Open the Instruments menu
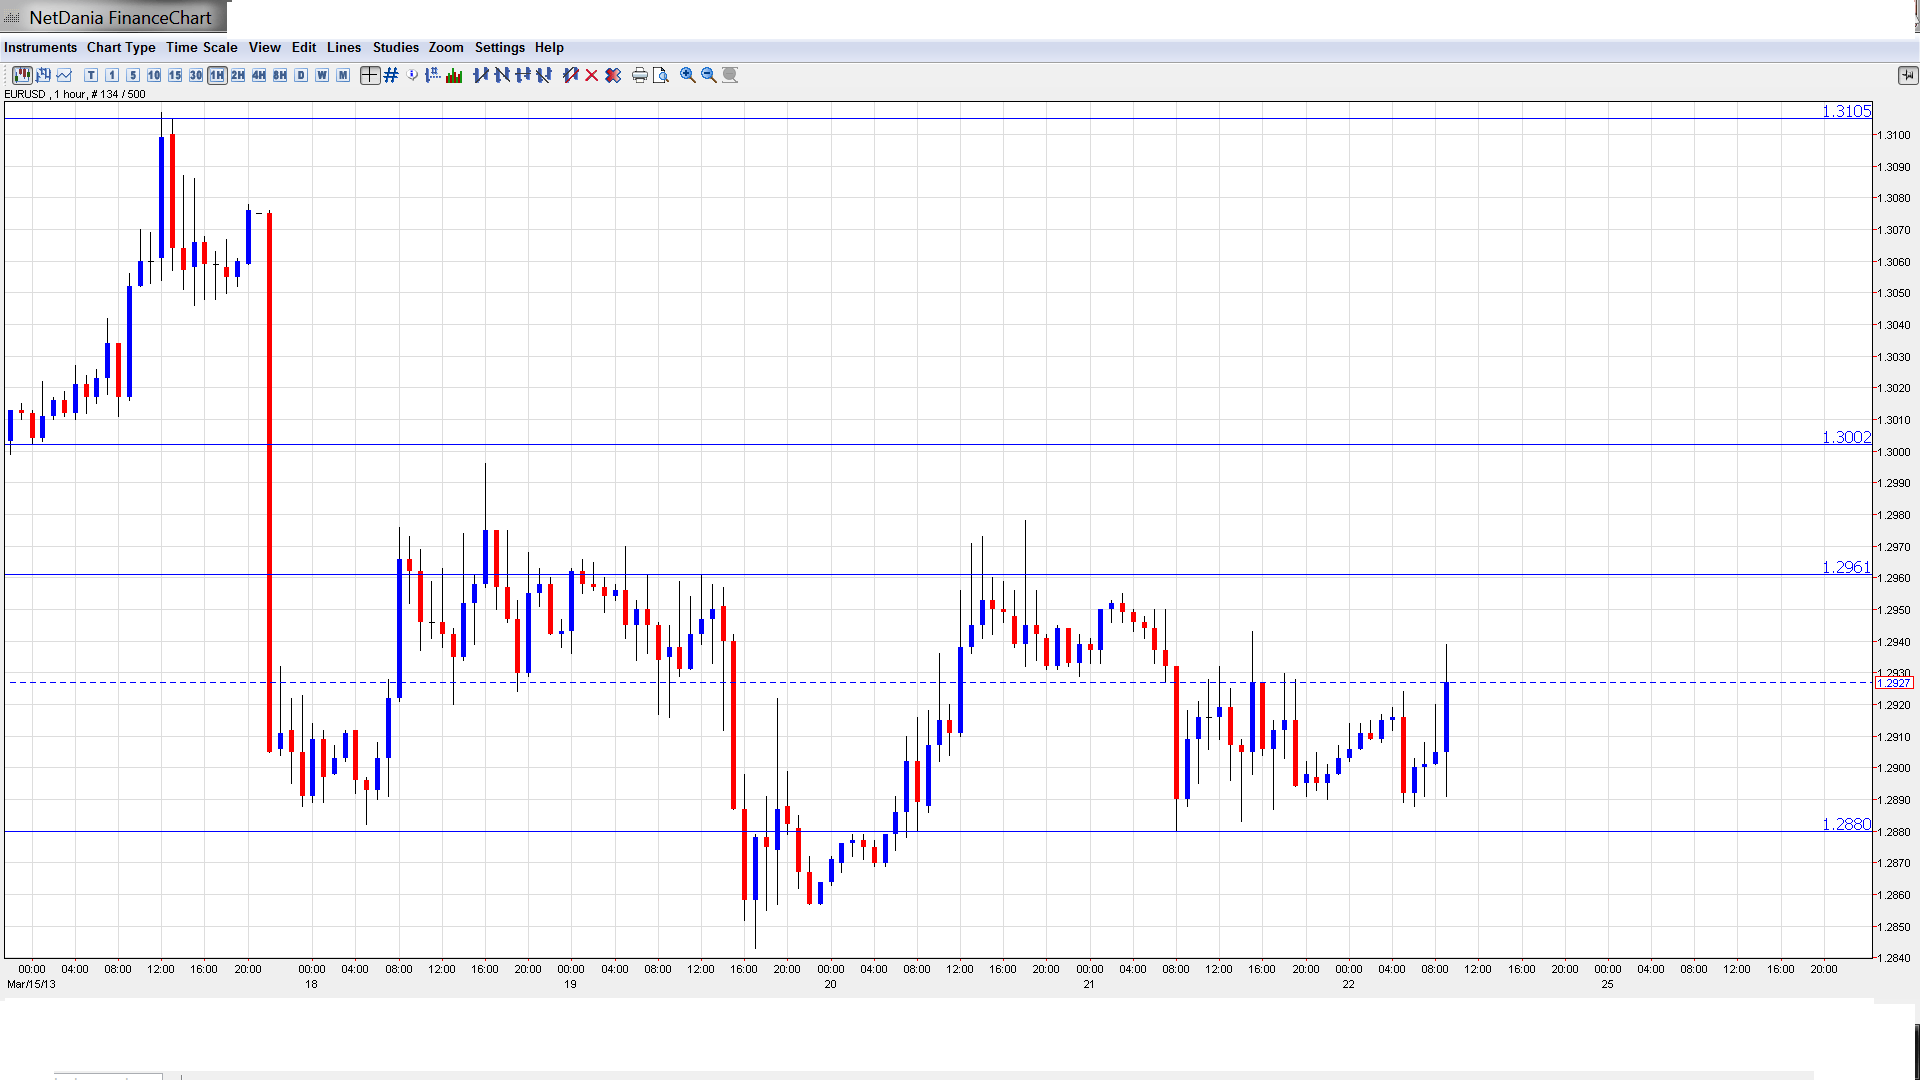Image resolution: width=1920 pixels, height=1080 pixels. tap(40, 47)
